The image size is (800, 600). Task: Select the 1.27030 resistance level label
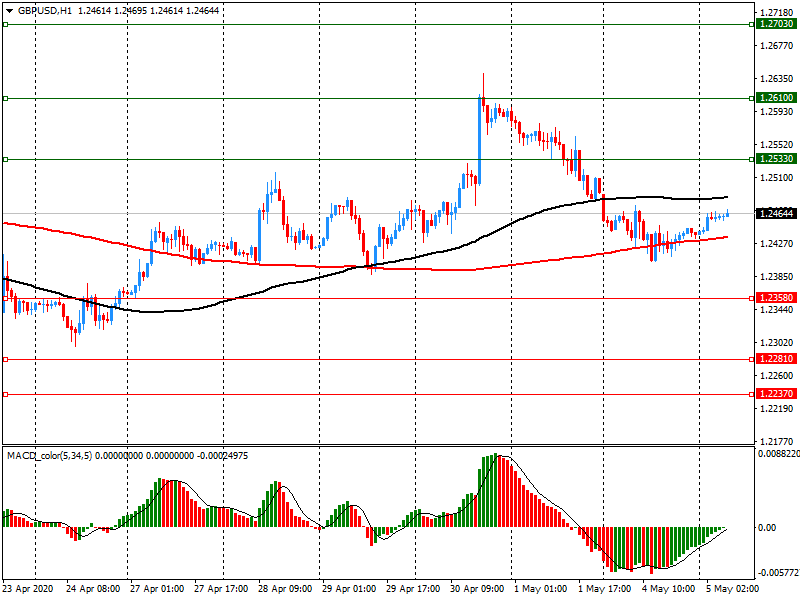pyautogui.click(x=776, y=24)
